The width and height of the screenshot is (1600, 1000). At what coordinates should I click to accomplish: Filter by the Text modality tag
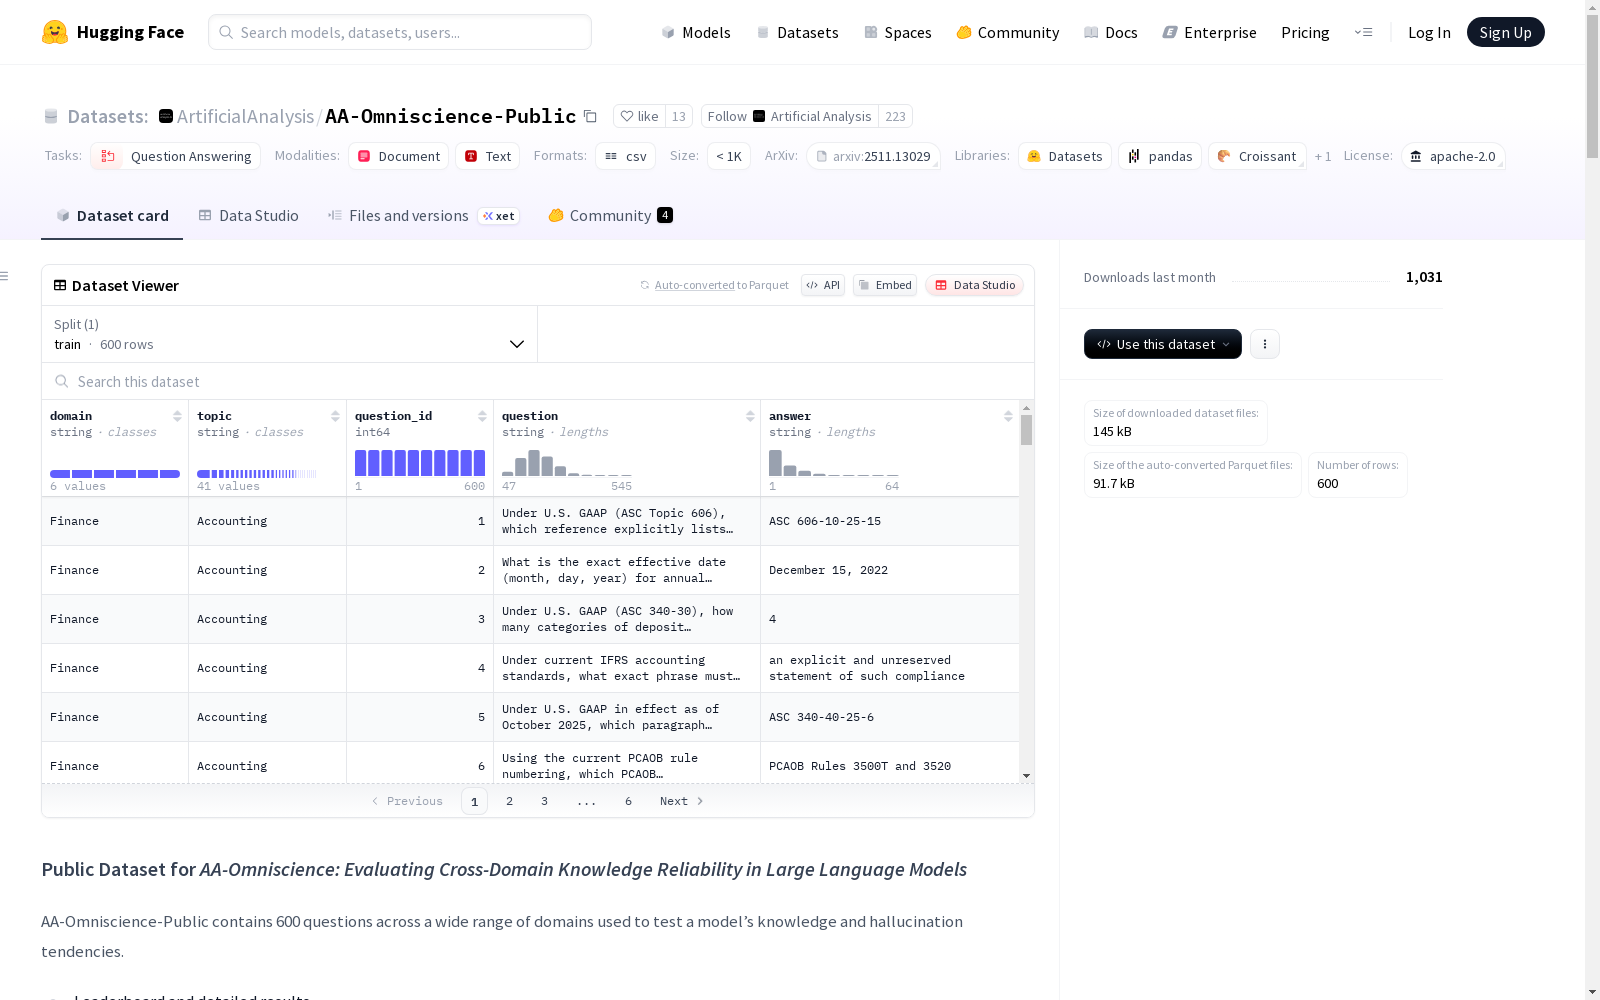488,156
